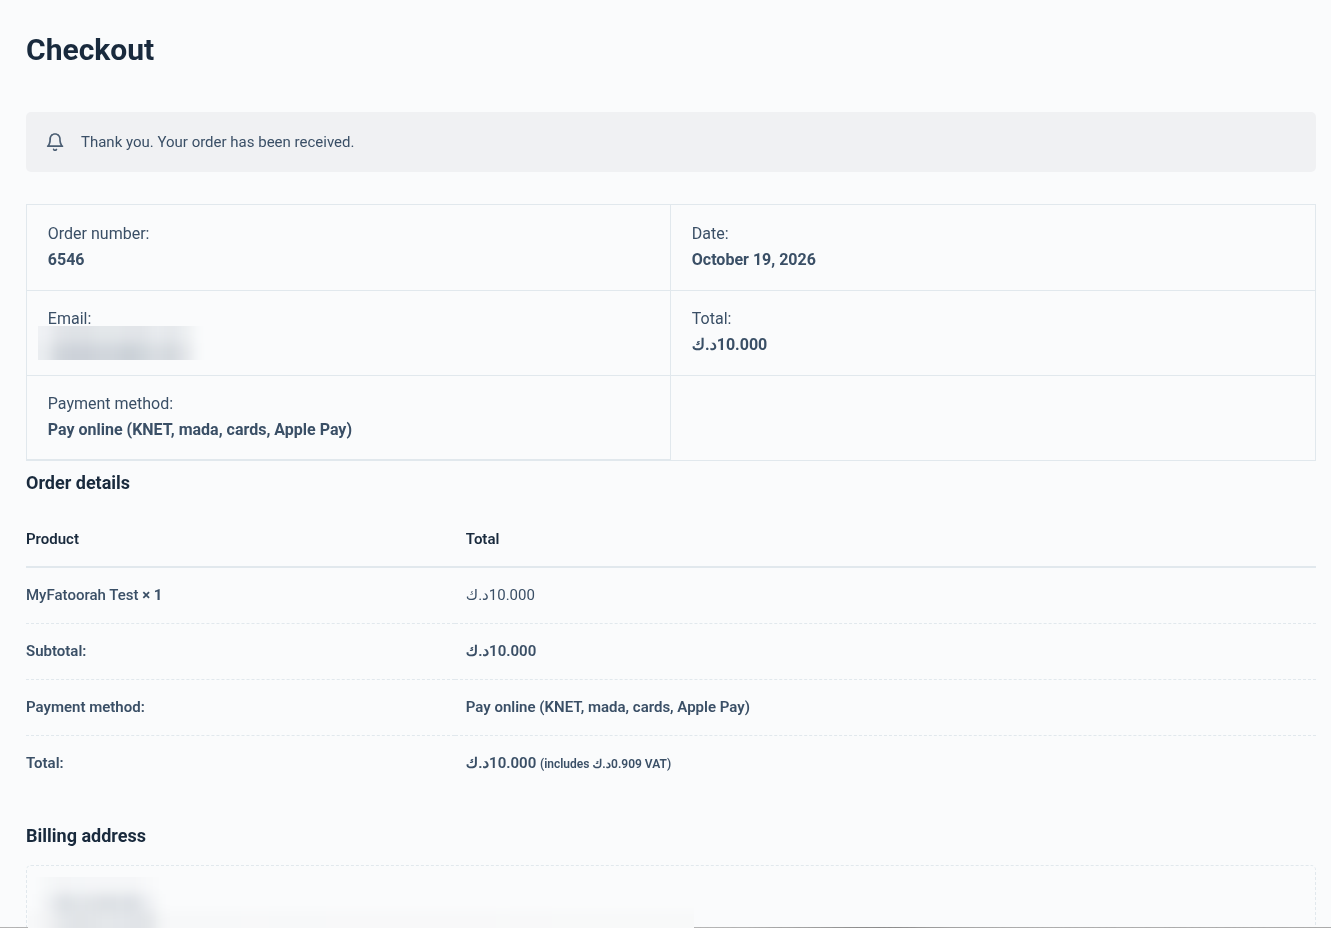This screenshot has height=928, width=1331.
Task: Open the MyFatoorah Test product link
Action: point(82,595)
